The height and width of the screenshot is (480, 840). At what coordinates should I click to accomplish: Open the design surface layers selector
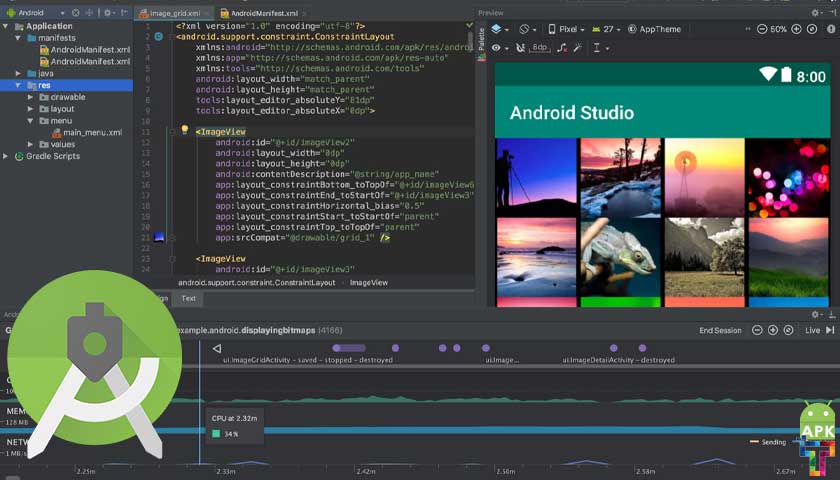[499, 29]
